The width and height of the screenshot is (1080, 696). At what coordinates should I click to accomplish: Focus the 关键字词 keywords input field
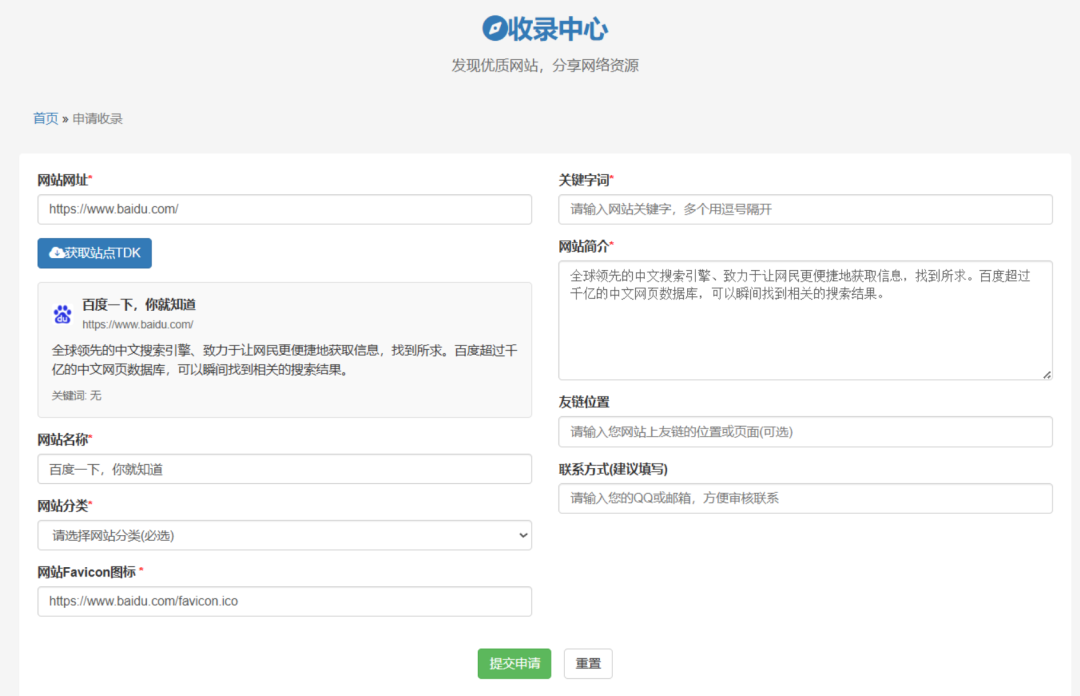click(805, 209)
